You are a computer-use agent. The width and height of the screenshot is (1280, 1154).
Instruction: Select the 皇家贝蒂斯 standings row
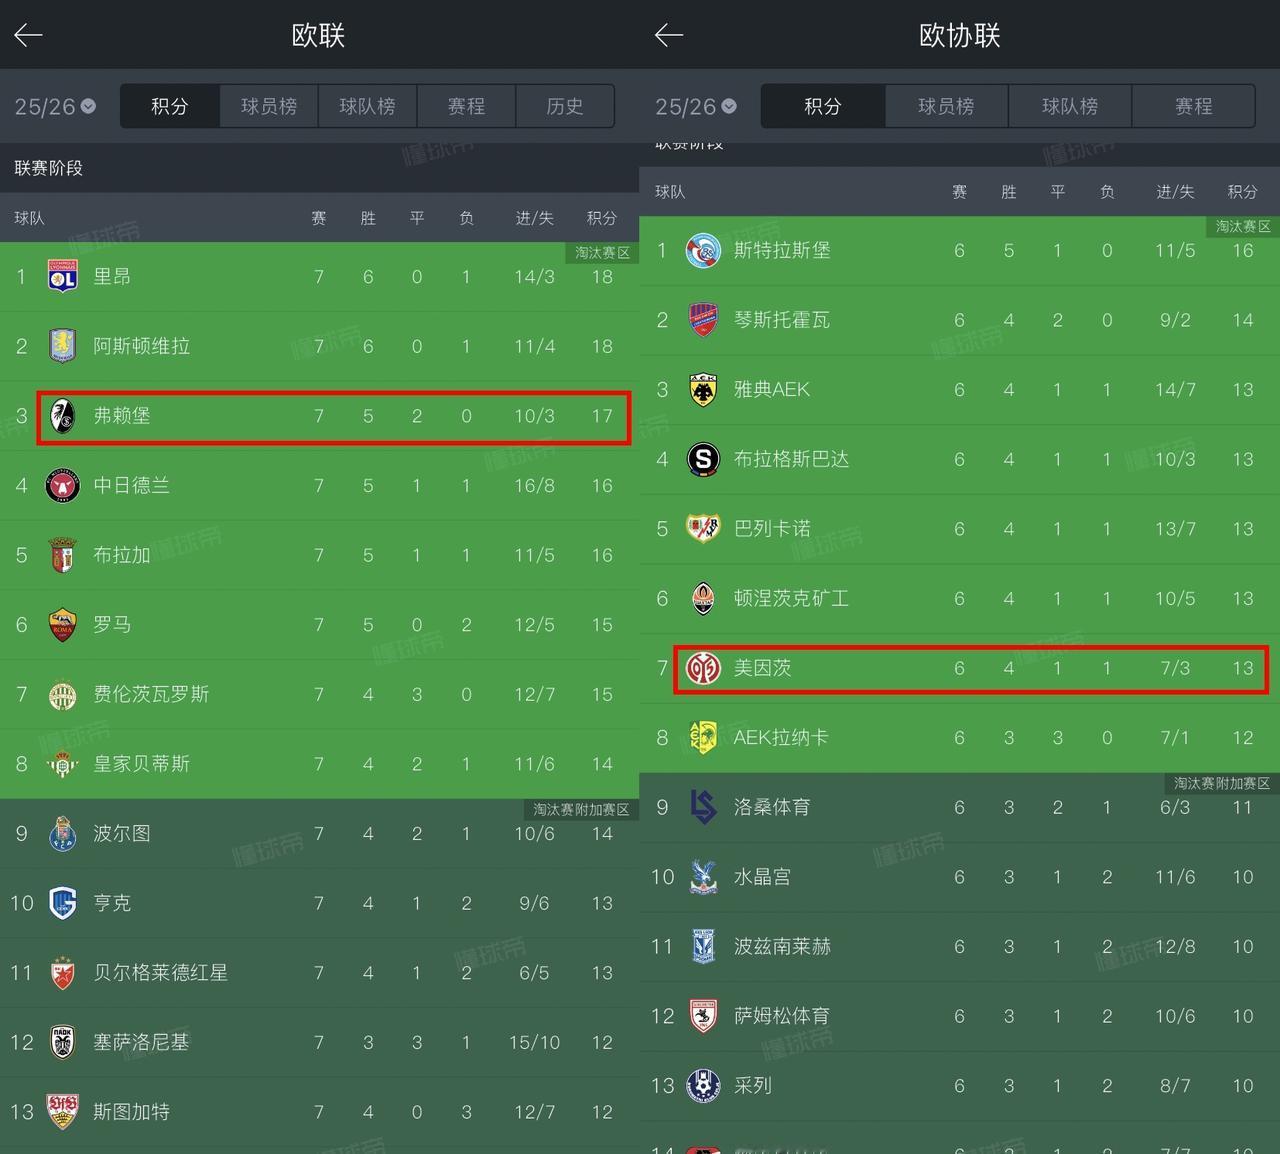click(320, 764)
